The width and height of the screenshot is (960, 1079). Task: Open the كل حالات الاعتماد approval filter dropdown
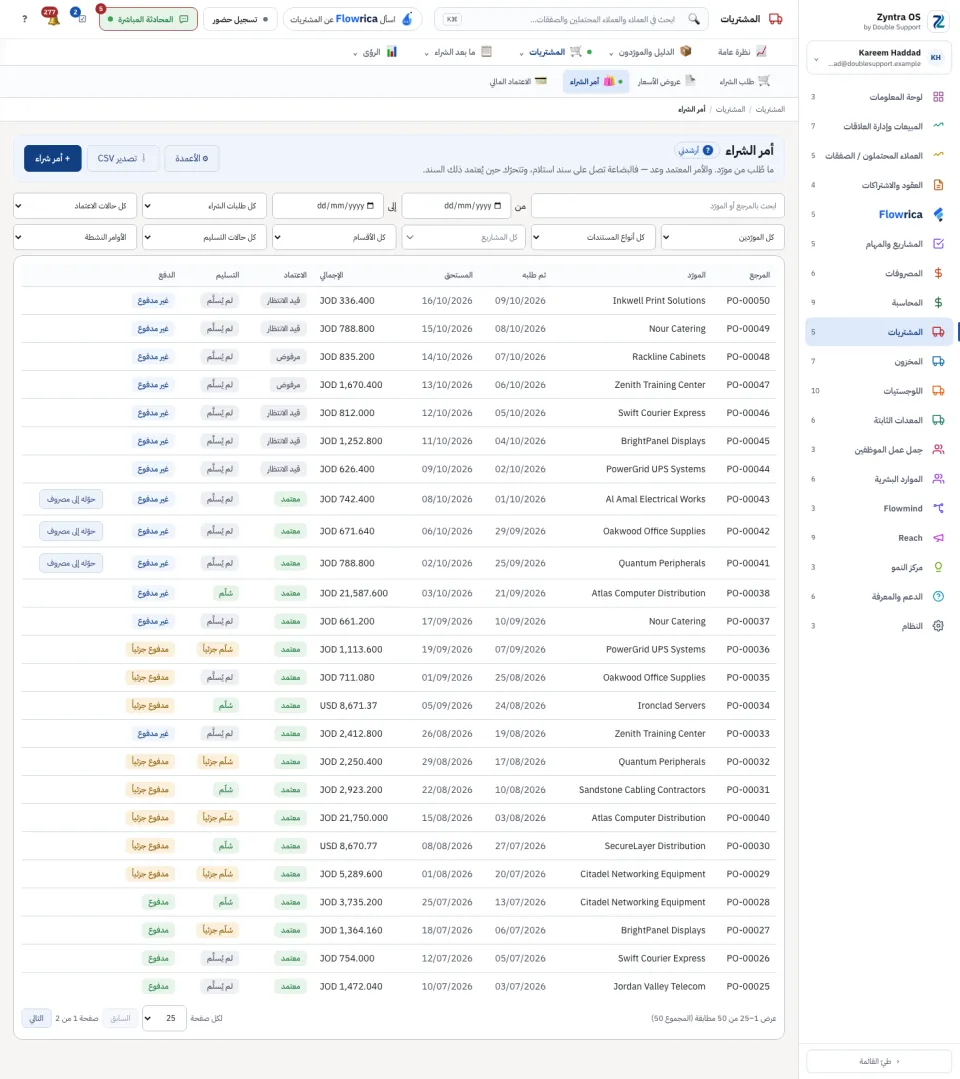pos(75,206)
